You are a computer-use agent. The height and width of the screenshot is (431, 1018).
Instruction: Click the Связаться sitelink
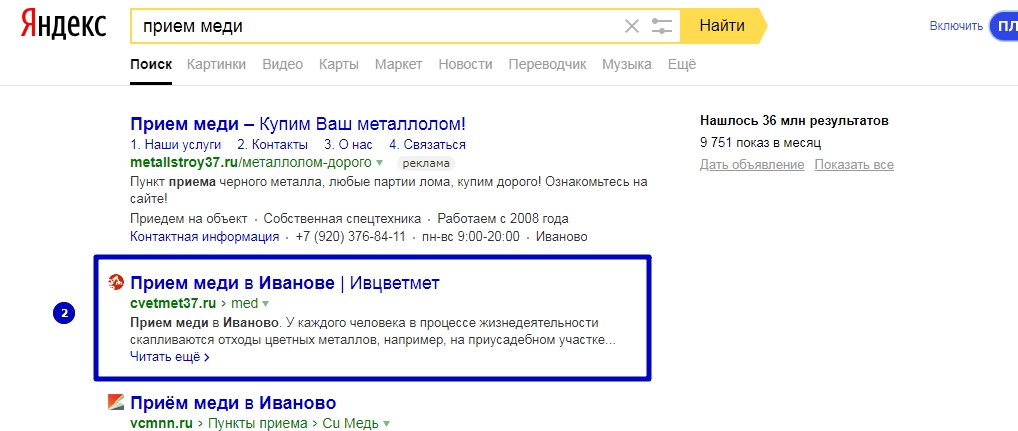tap(427, 144)
